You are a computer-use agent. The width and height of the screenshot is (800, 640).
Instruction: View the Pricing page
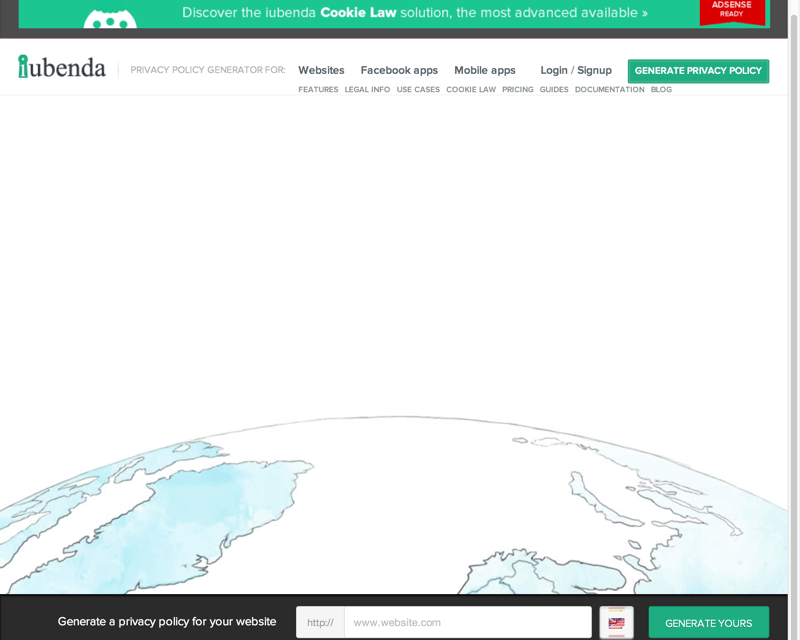pyautogui.click(x=518, y=89)
